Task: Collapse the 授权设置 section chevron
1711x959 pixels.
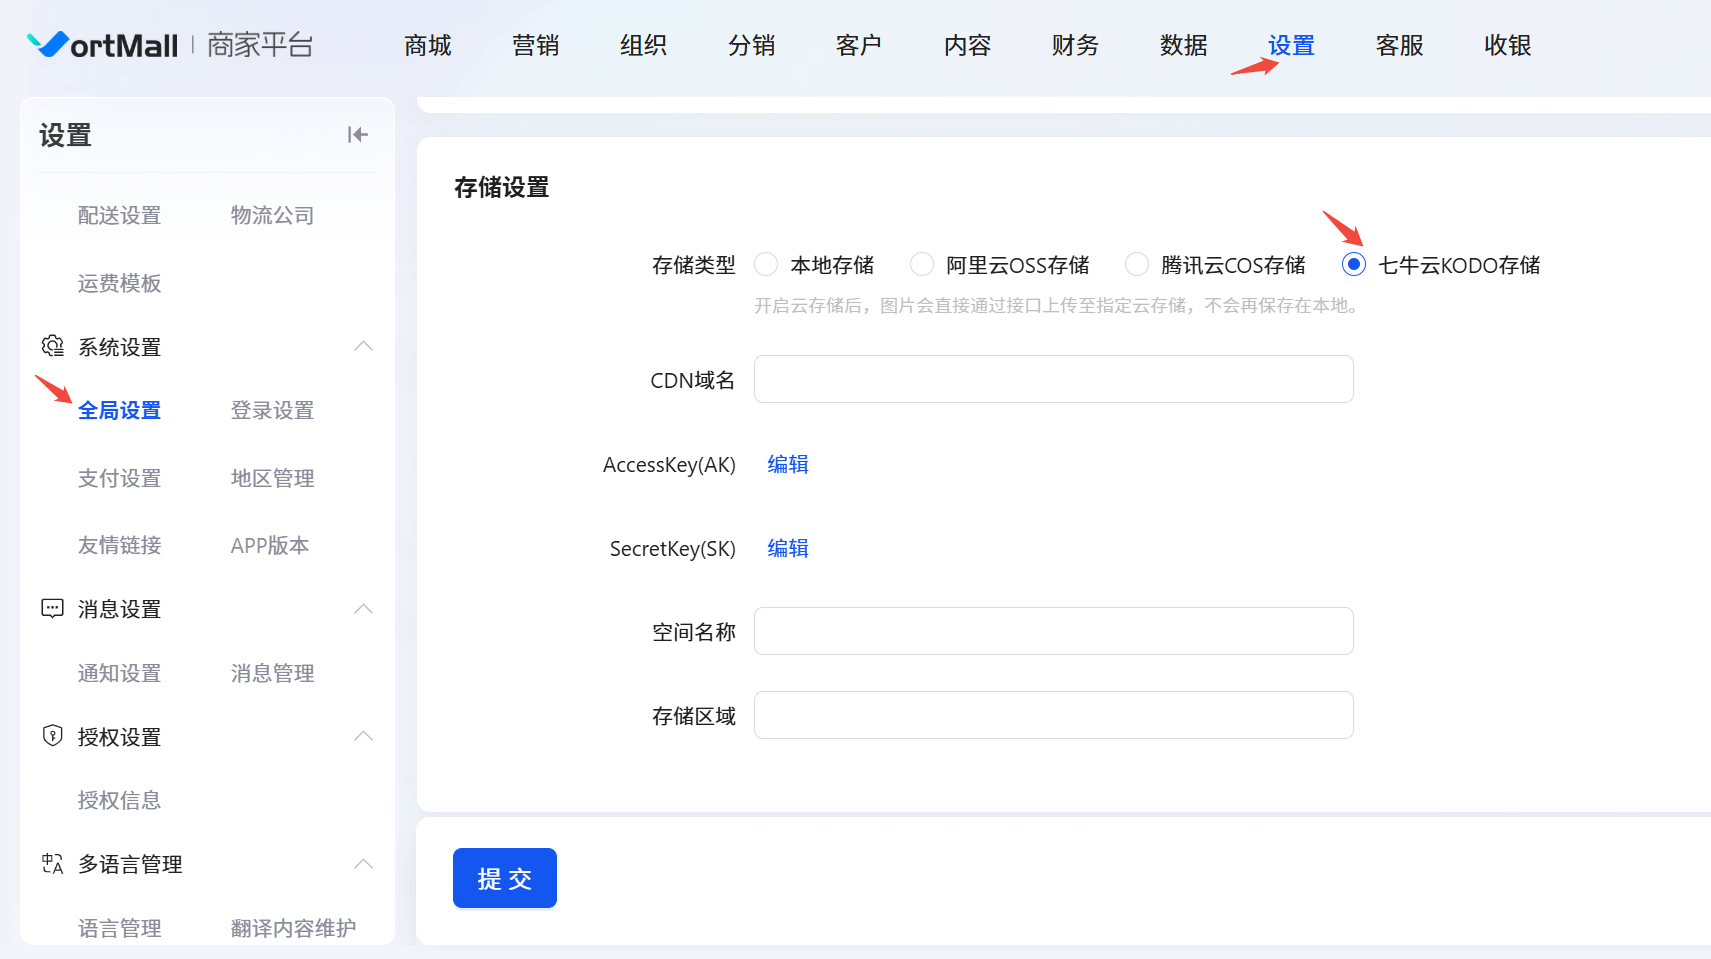Action: (x=363, y=736)
